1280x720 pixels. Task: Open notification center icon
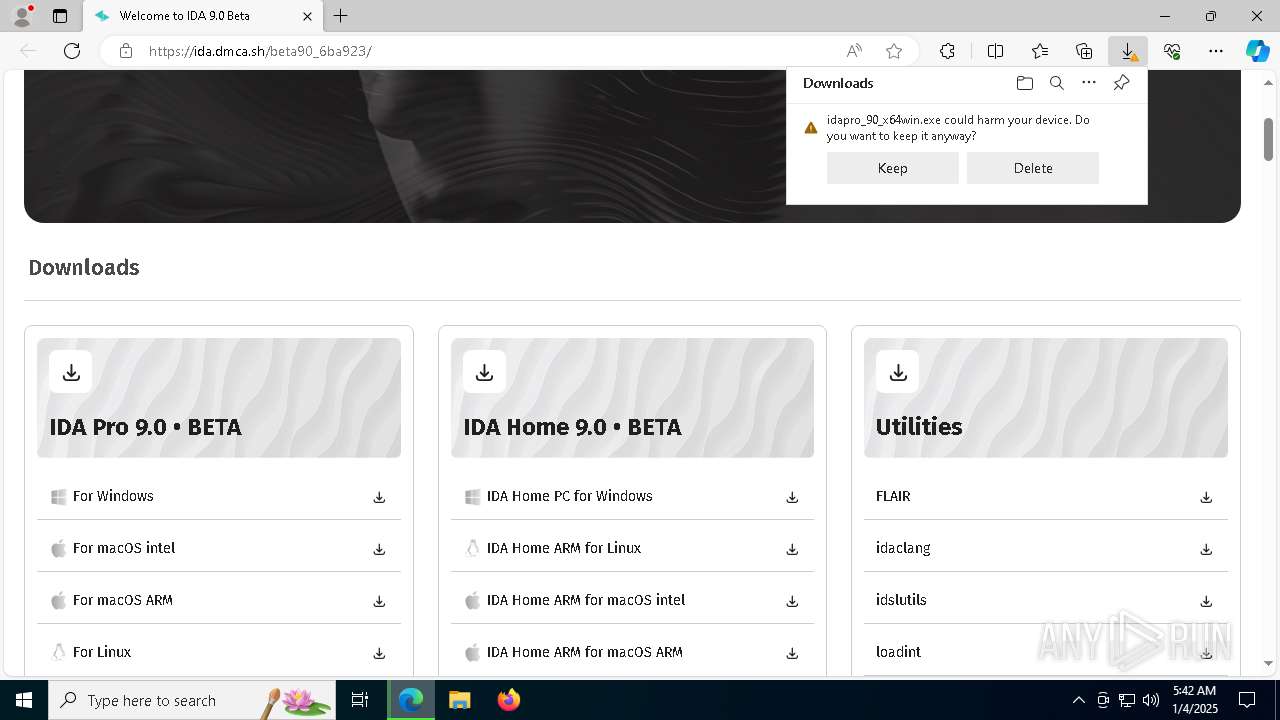click(1247, 700)
